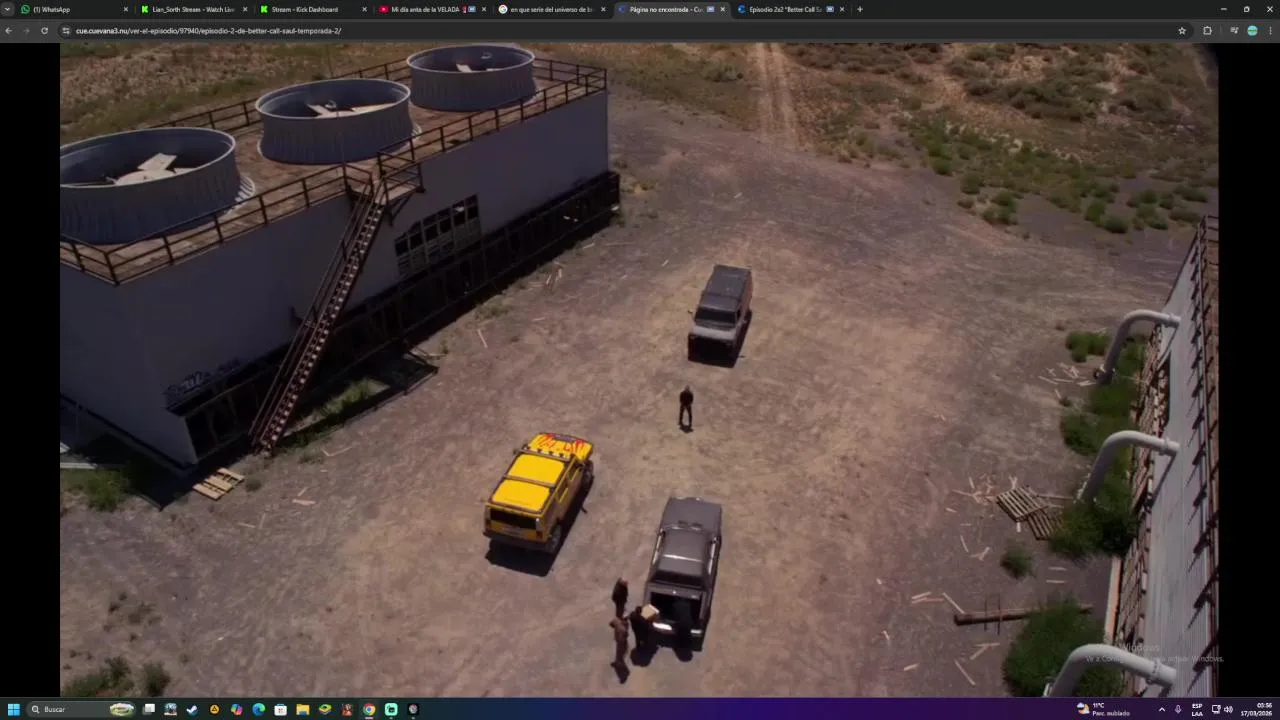The height and width of the screenshot is (720, 1280).
Task: Open the OBS Studio taskbar icon
Action: click(x=413, y=709)
